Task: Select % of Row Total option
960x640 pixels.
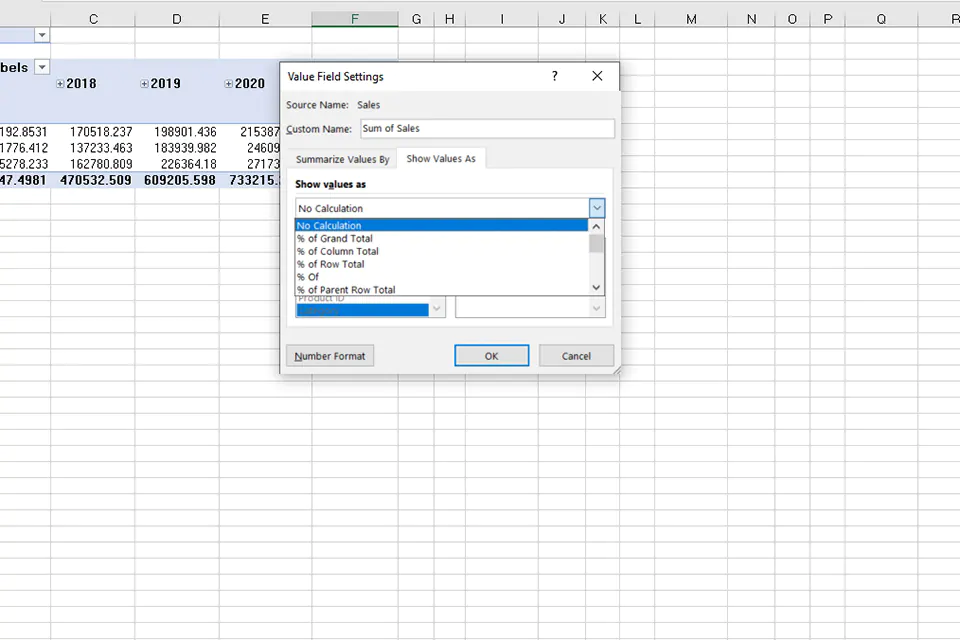Action: [331, 264]
